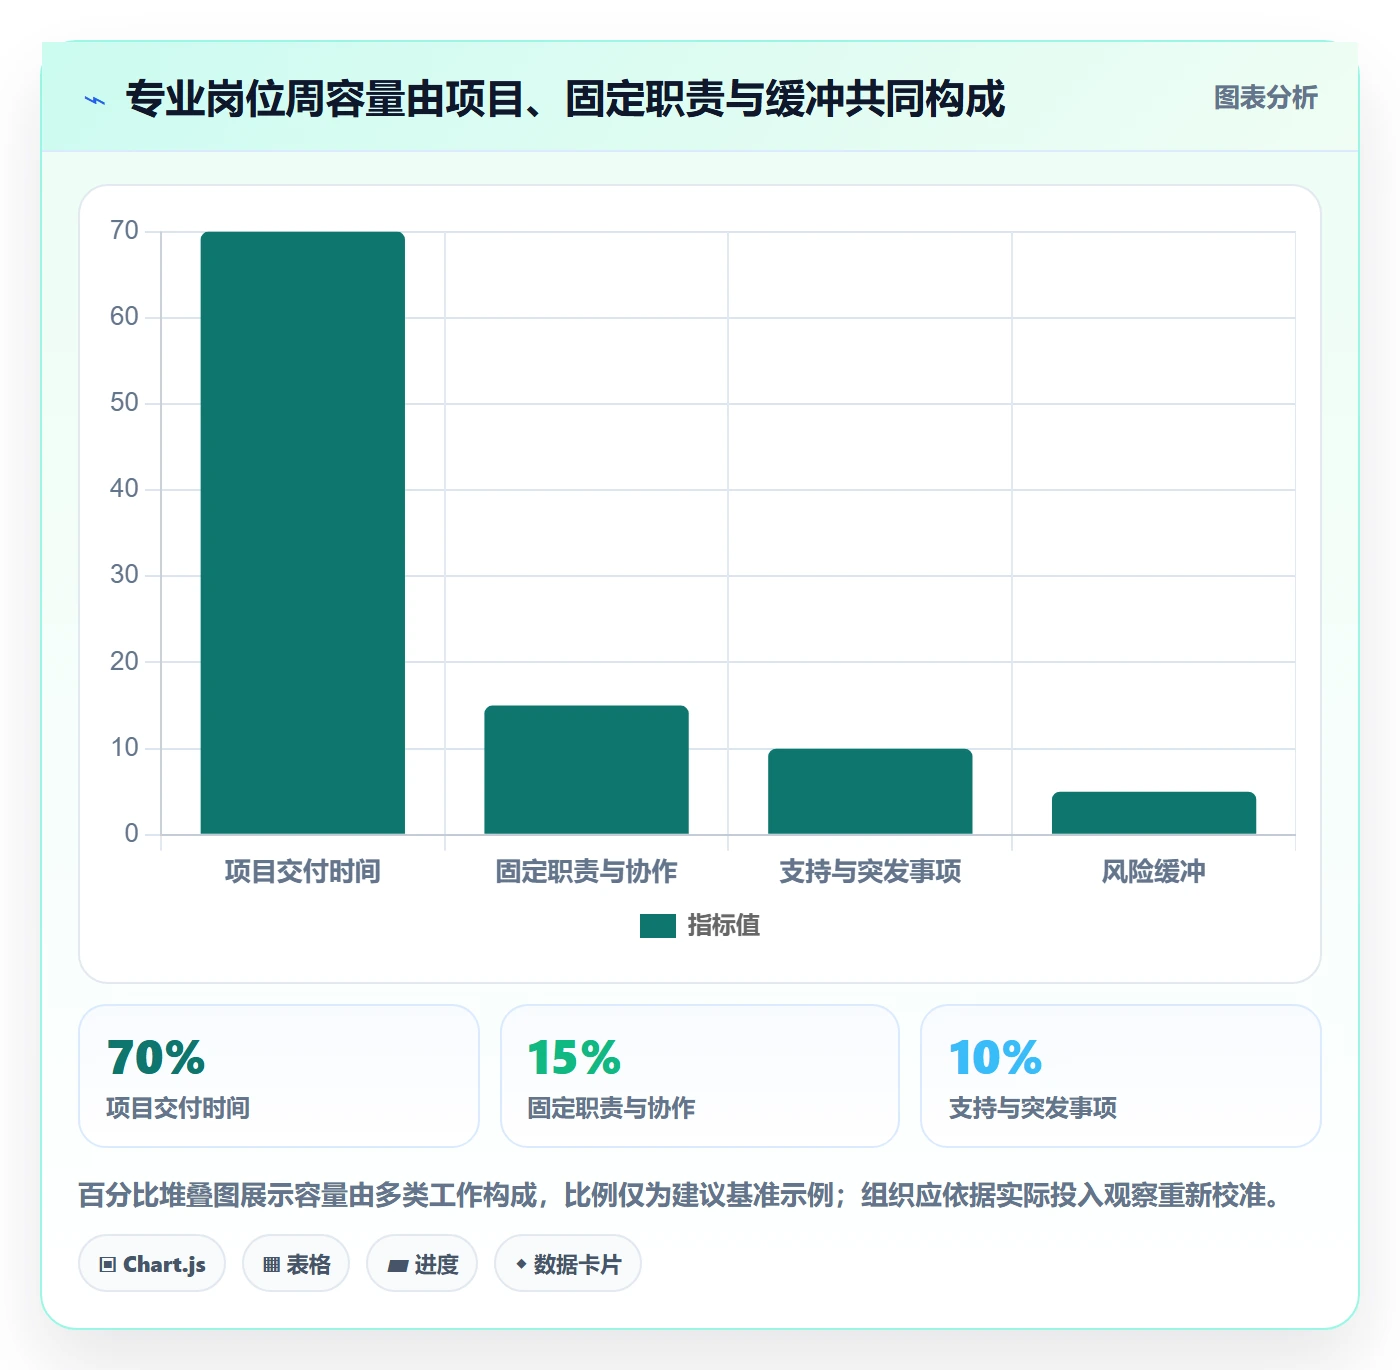Click the y-axis value 70
Image resolution: width=1400 pixels, height=1370 pixels.
point(124,231)
